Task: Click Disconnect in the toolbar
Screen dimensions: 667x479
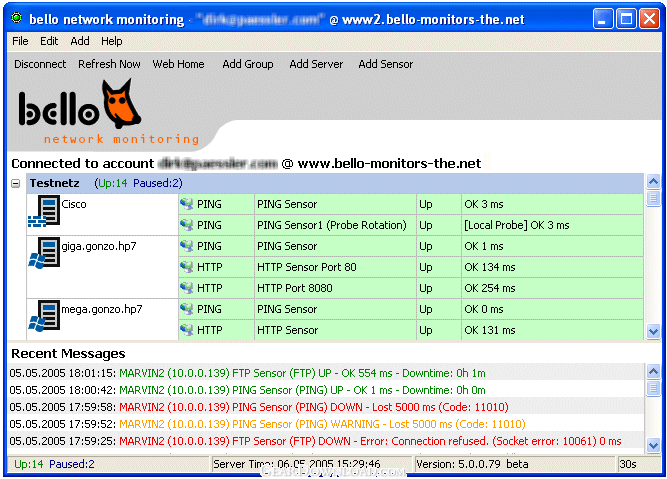Action: [40, 64]
